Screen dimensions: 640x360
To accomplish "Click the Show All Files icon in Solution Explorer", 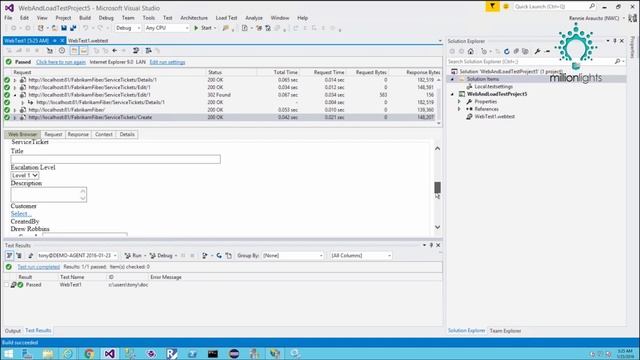I will tap(525, 51).
